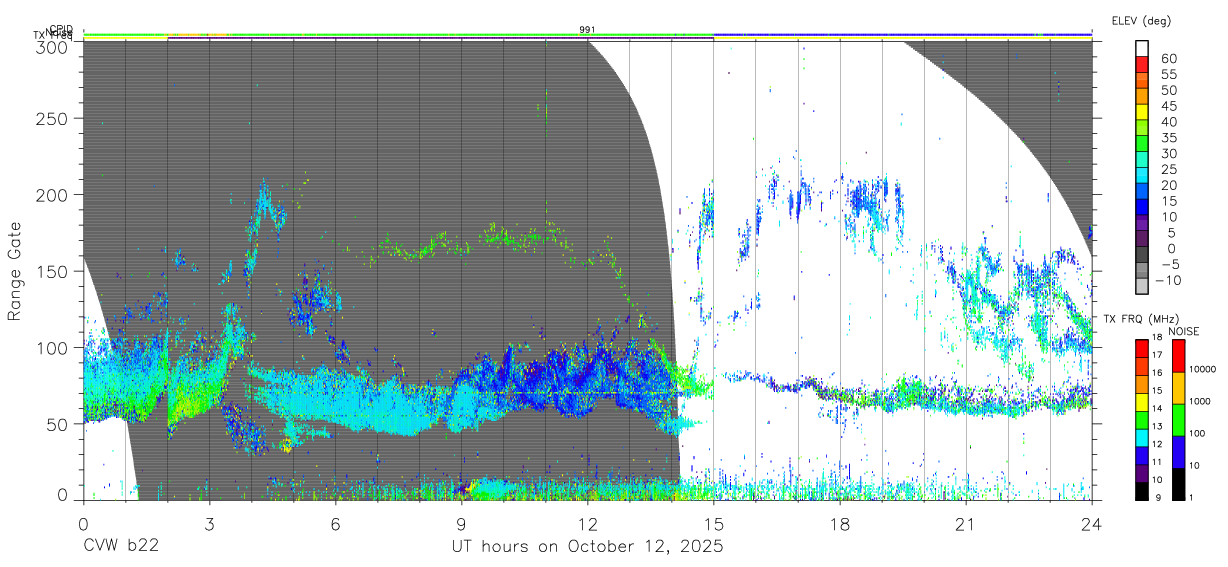This screenshot has height=567, width=1228.
Task: Click the '15' UT hour tick label
Action: (x=713, y=523)
